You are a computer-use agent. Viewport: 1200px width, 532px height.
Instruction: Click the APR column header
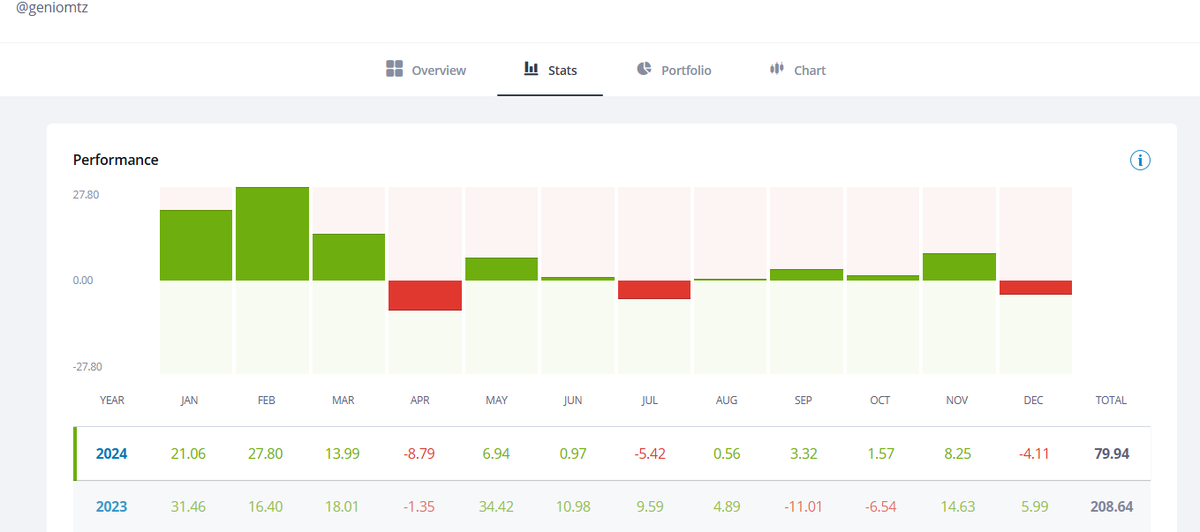(x=420, y=400)
